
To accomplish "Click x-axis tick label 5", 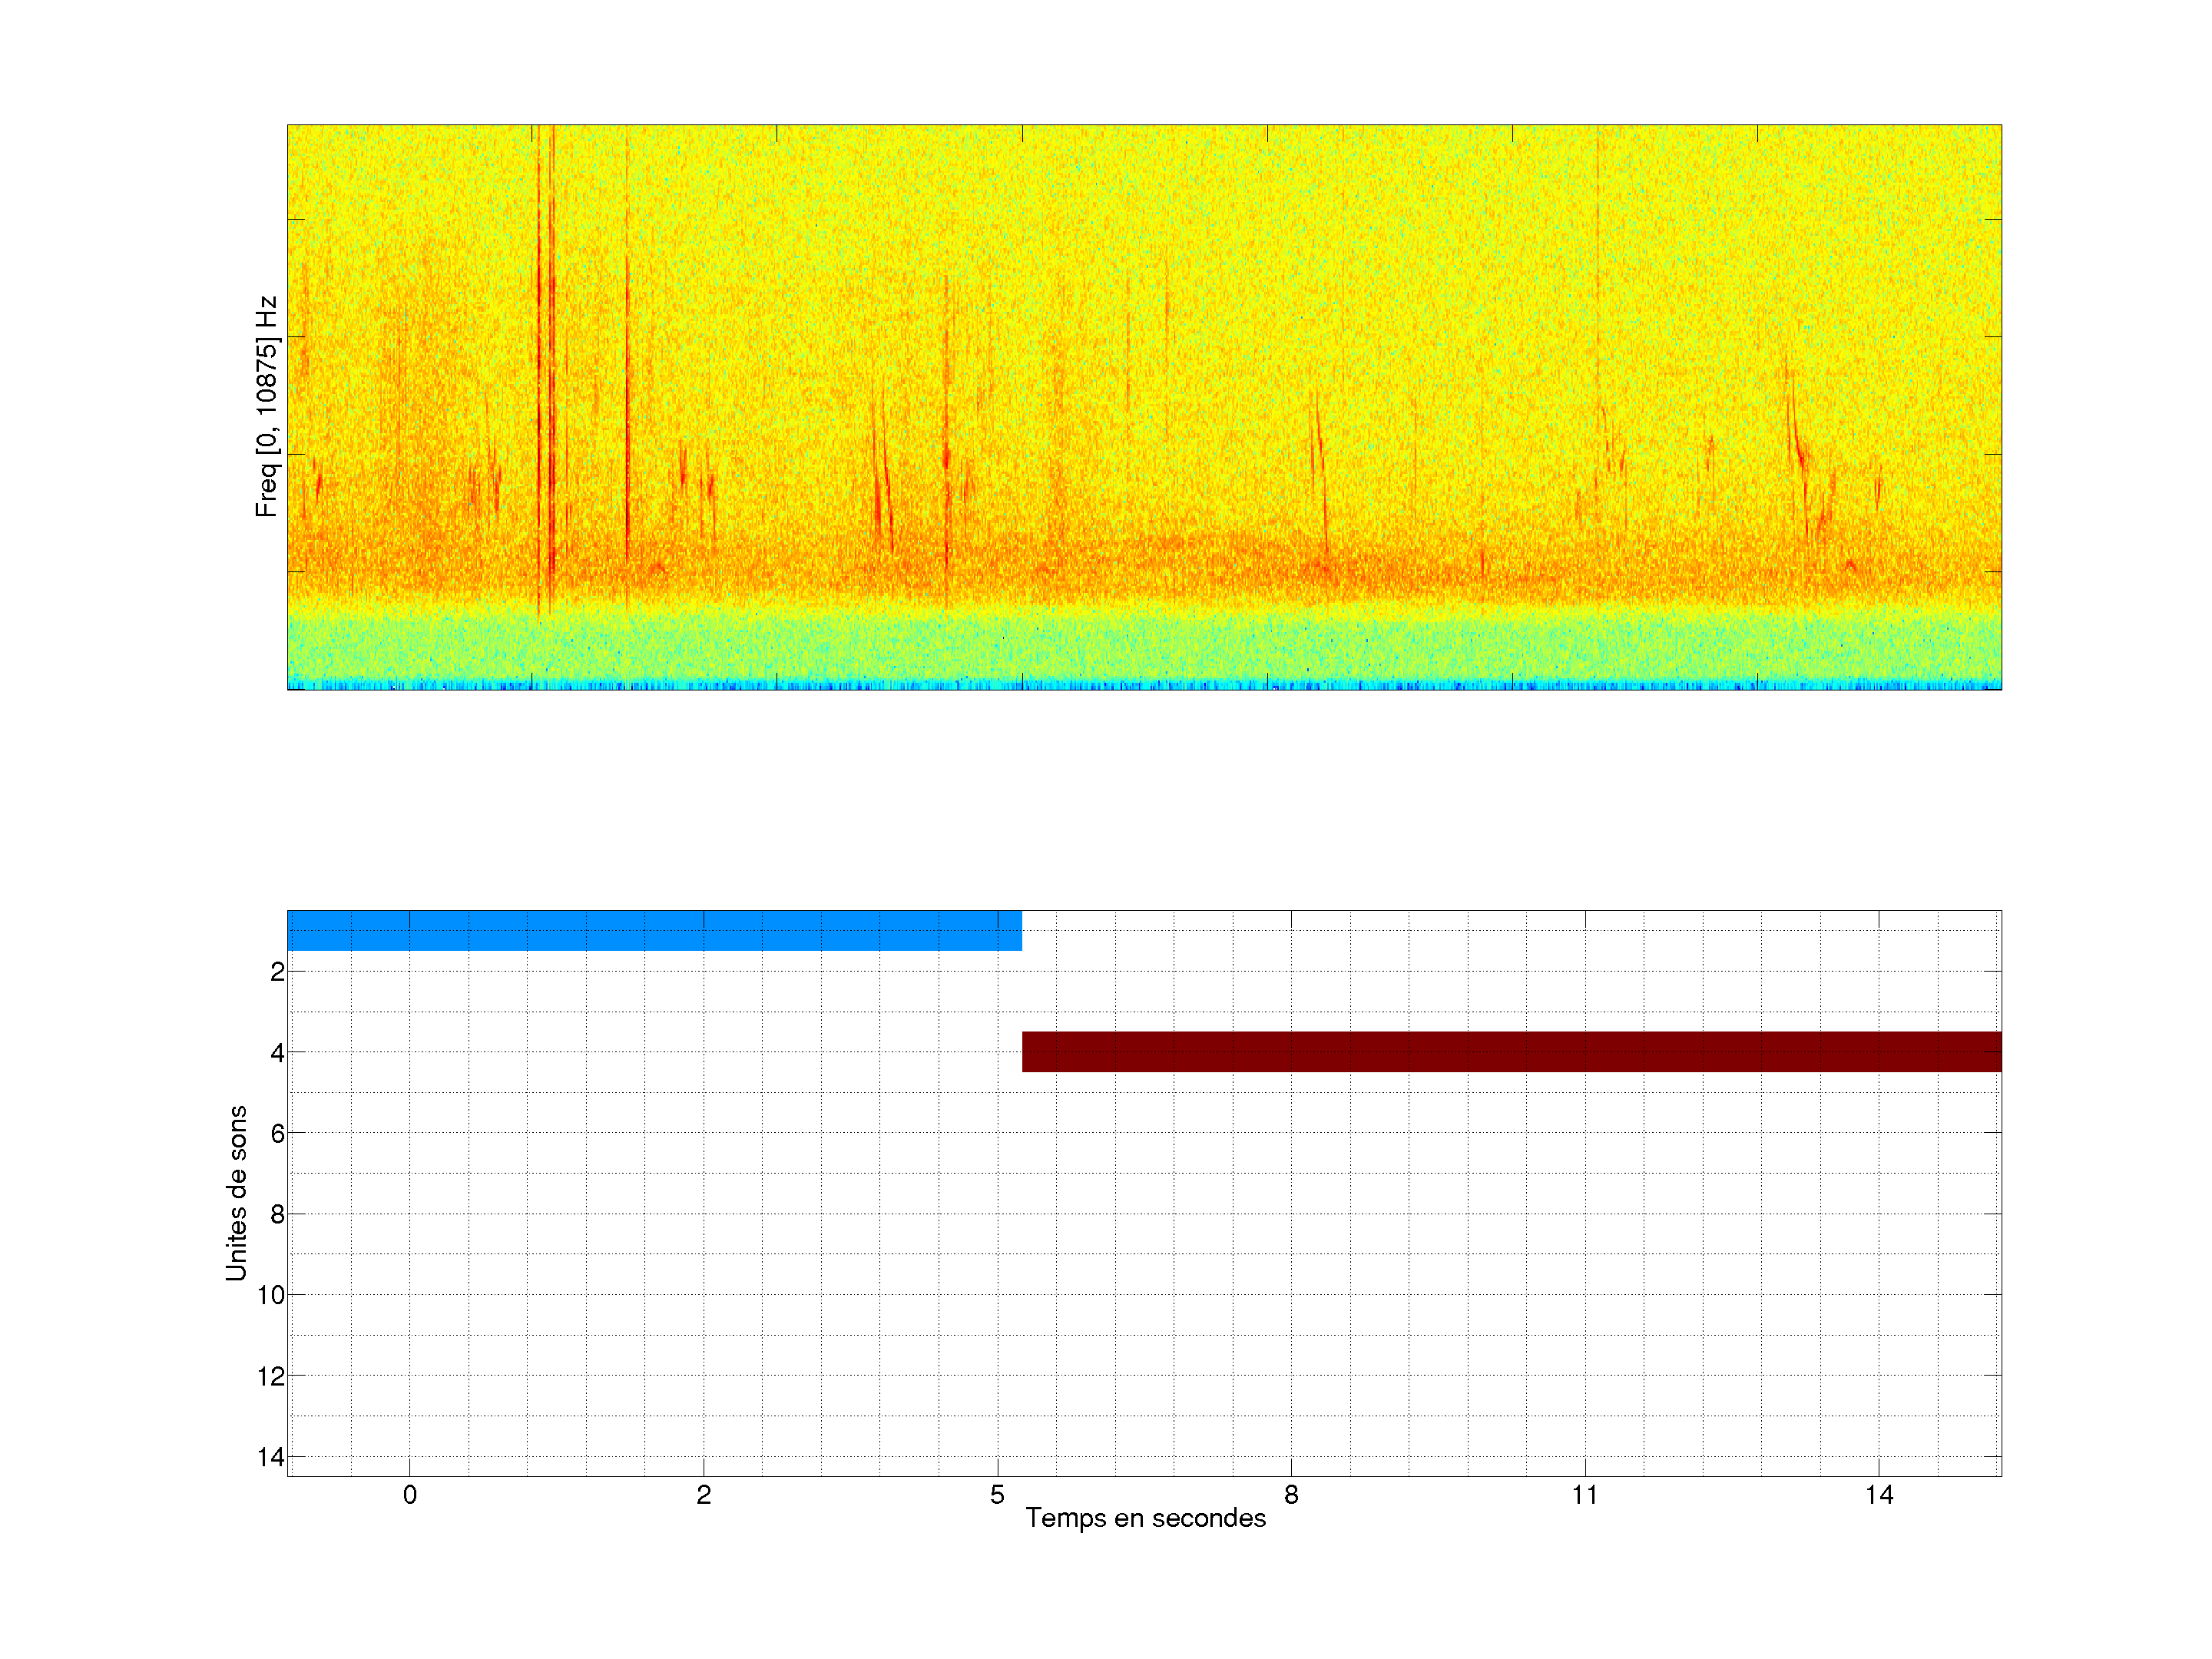I will pos(997,1495).
